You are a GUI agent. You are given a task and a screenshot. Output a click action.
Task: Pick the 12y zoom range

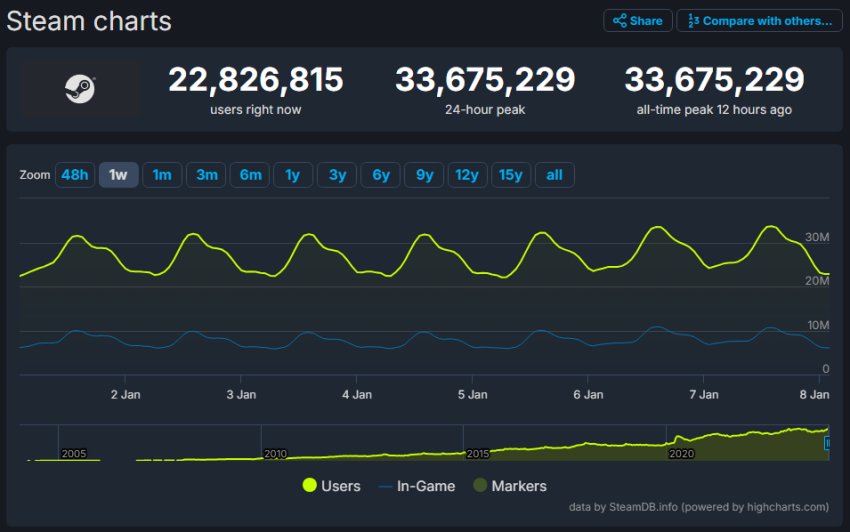click(x=467, y=175)
